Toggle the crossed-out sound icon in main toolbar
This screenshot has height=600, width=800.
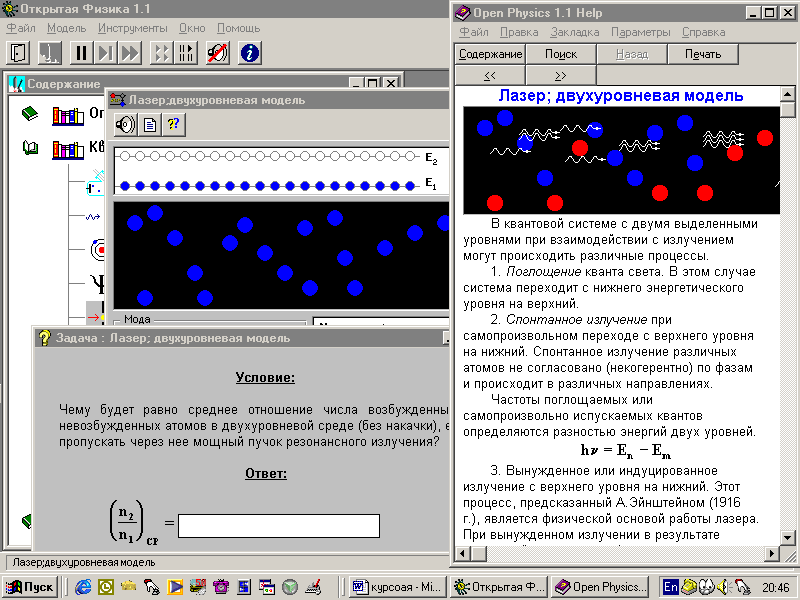point(217,53)
